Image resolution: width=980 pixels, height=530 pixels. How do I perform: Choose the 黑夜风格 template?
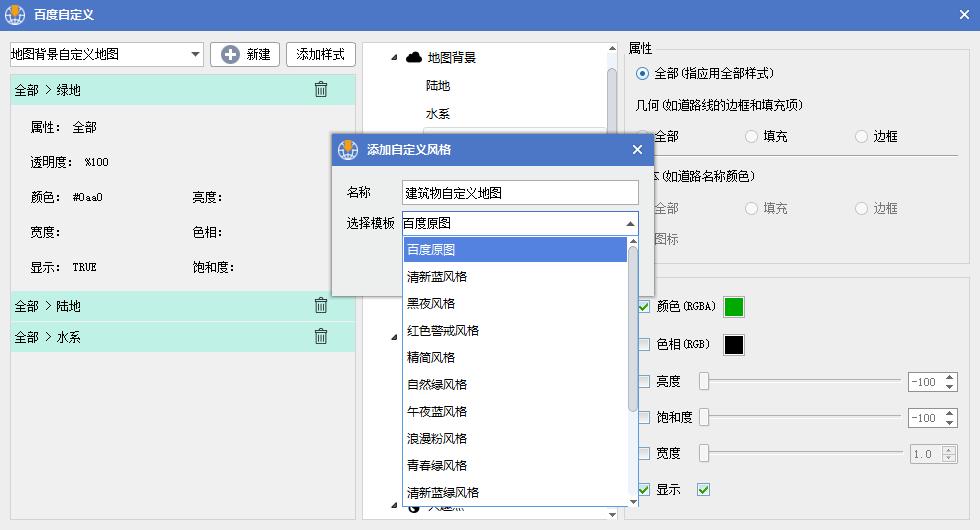point(515,303)
